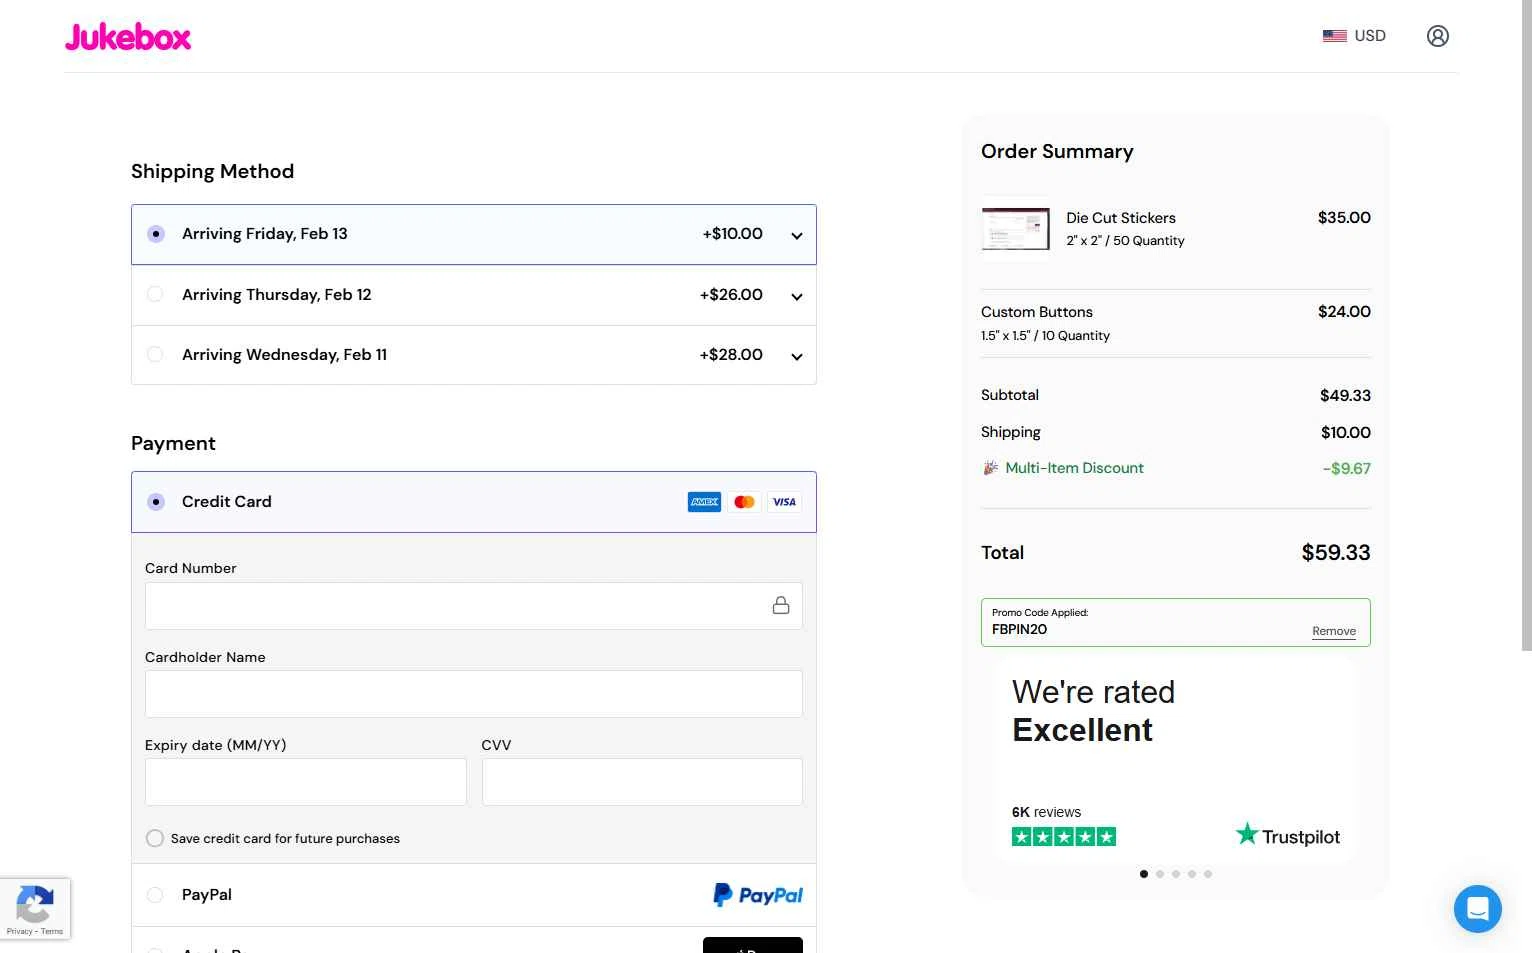Click the Multi-Item Discount label
This screenshot has width=1532, height=953.
pyautogui.click(x=1074, y=468)
